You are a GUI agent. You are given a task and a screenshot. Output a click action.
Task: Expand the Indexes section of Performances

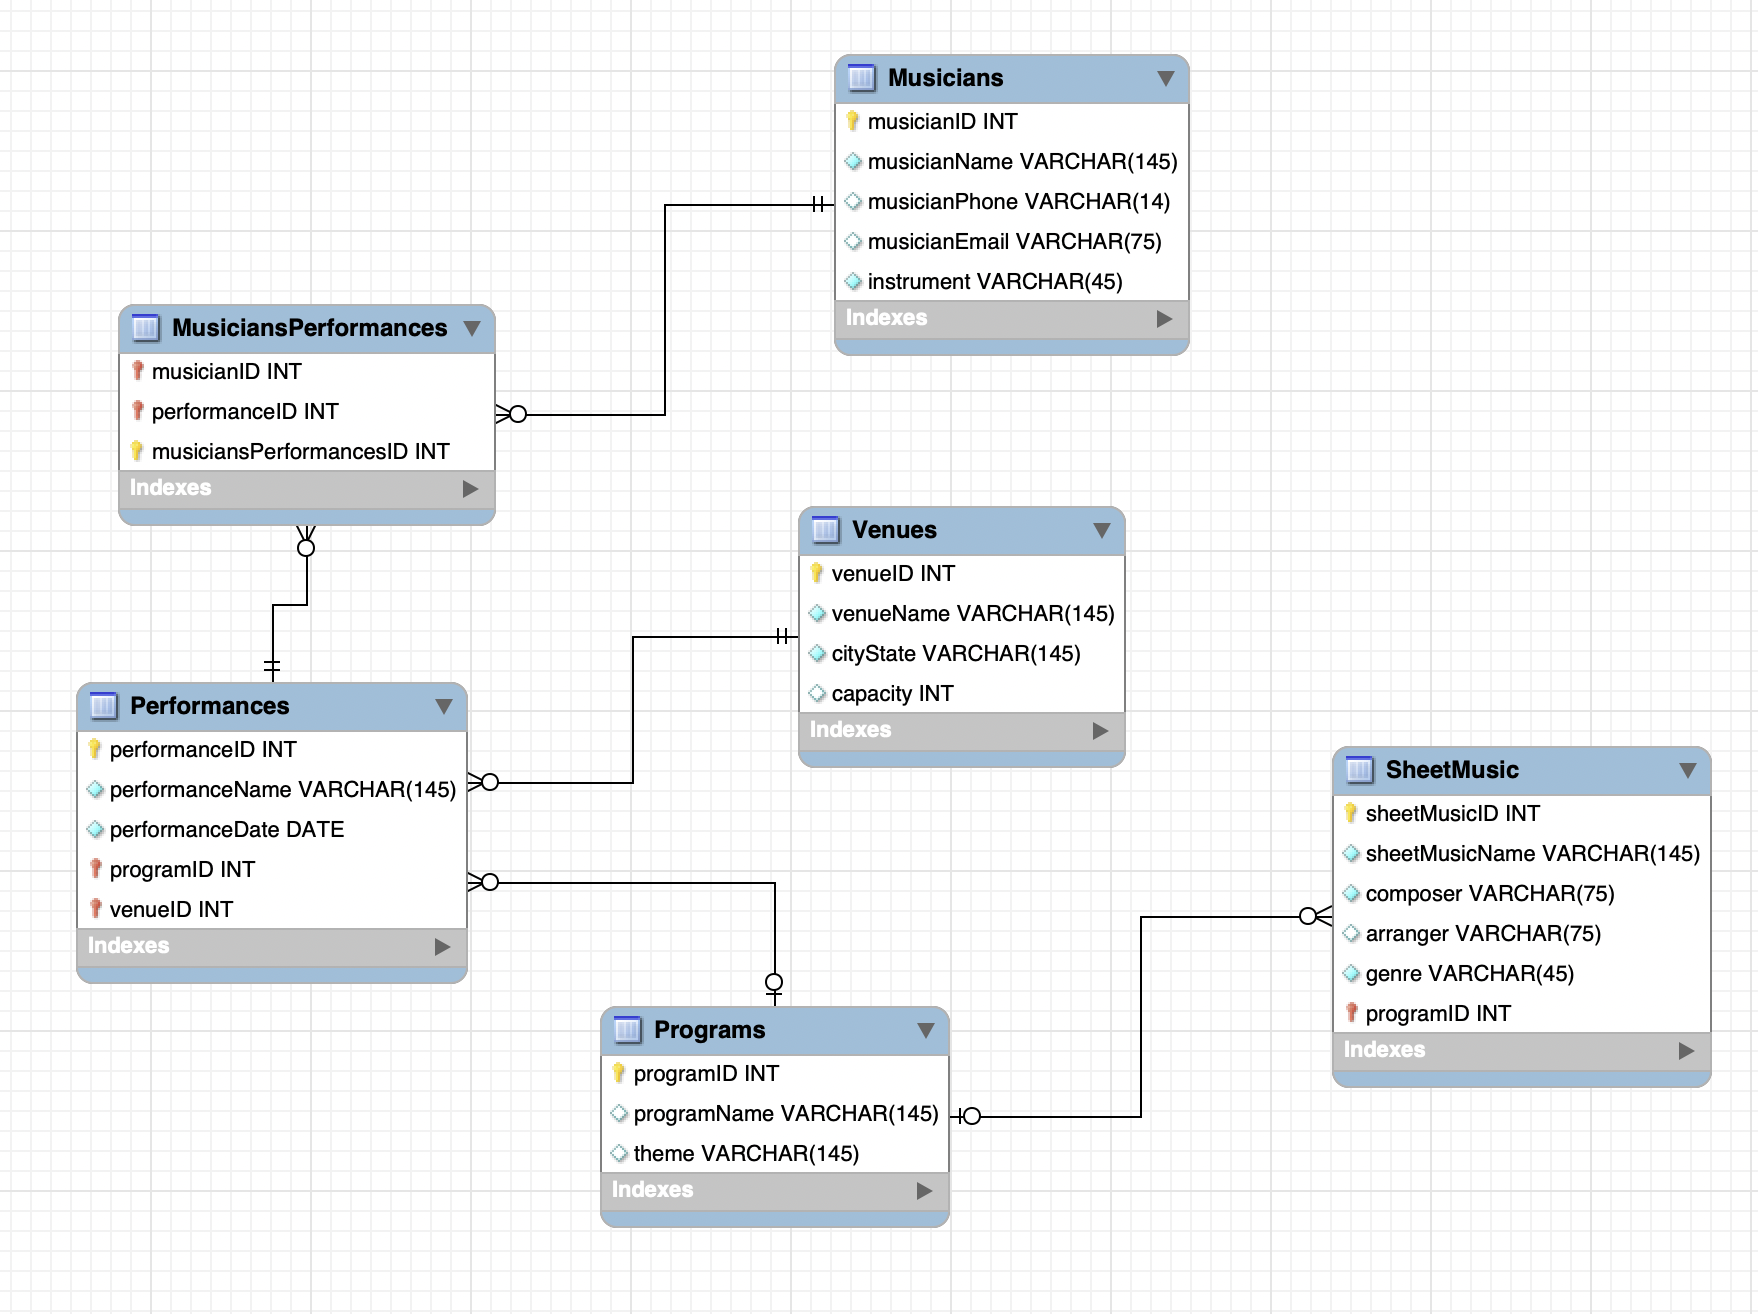(x=442, y=947)
